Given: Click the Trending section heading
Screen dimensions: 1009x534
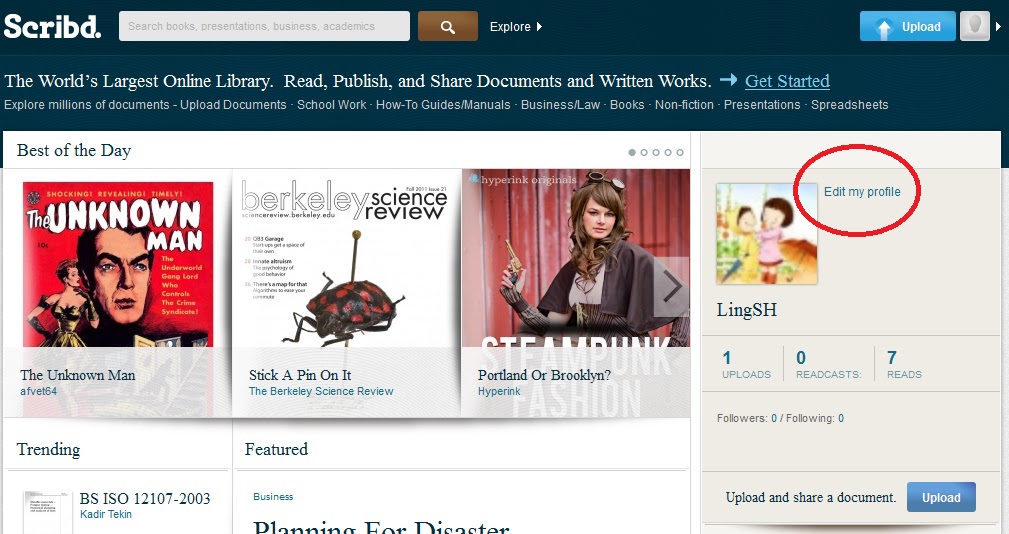Looking at the screenshot, I should (48, 449).
